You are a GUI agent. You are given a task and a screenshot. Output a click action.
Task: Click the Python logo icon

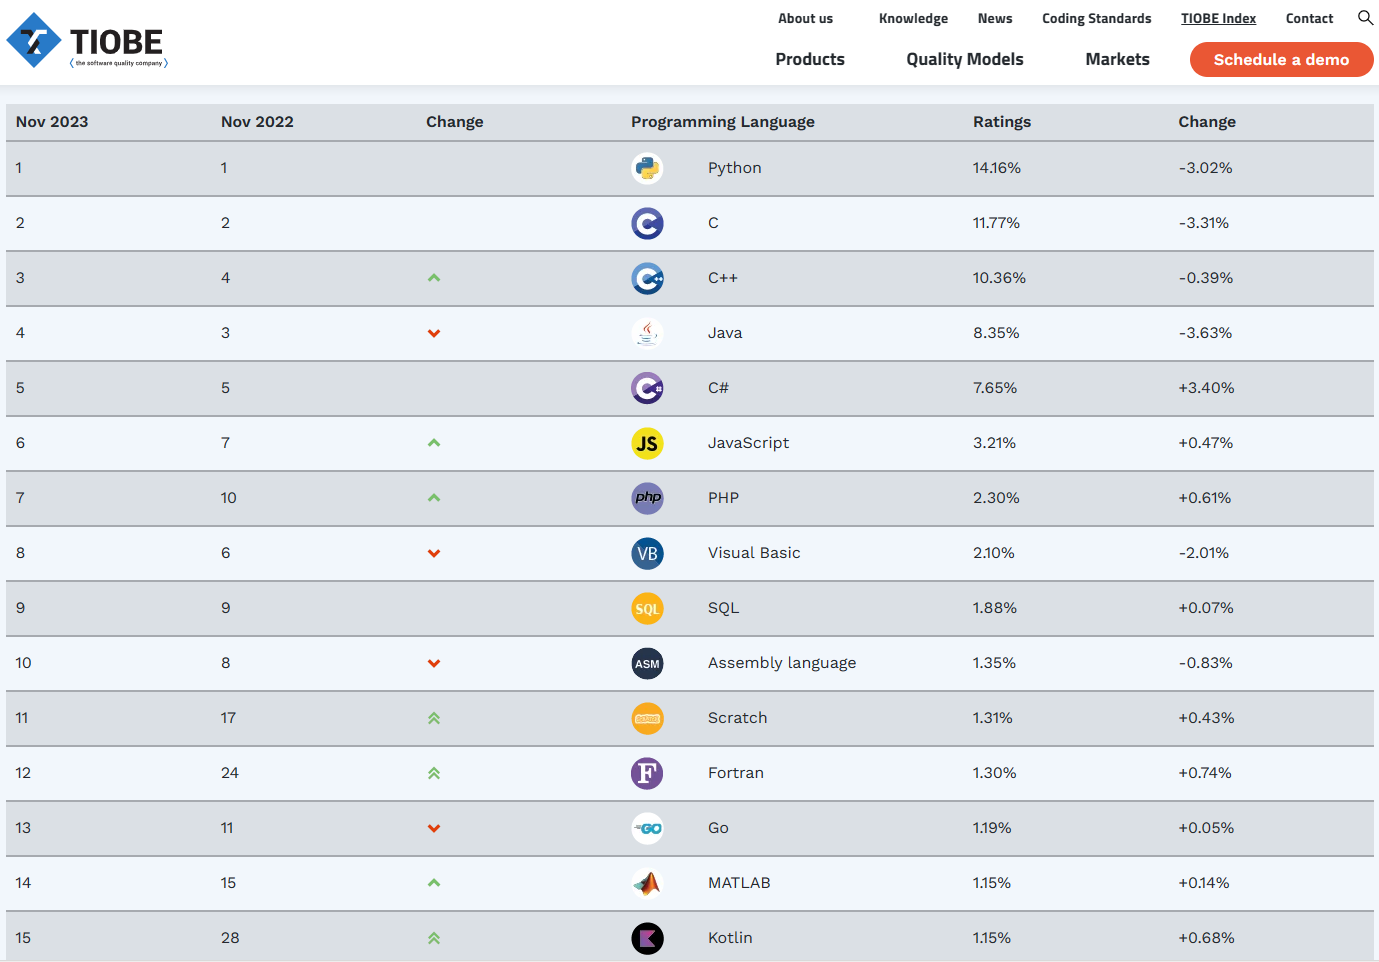(x=647, y=168)
